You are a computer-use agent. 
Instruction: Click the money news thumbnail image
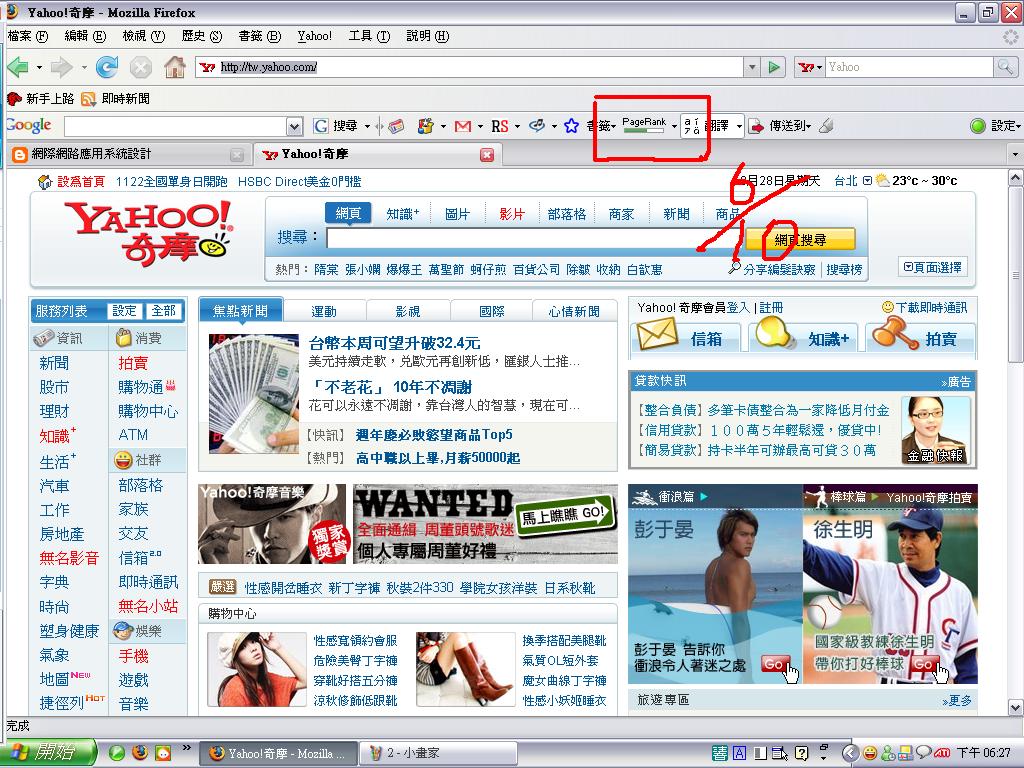tap(253, 394)
